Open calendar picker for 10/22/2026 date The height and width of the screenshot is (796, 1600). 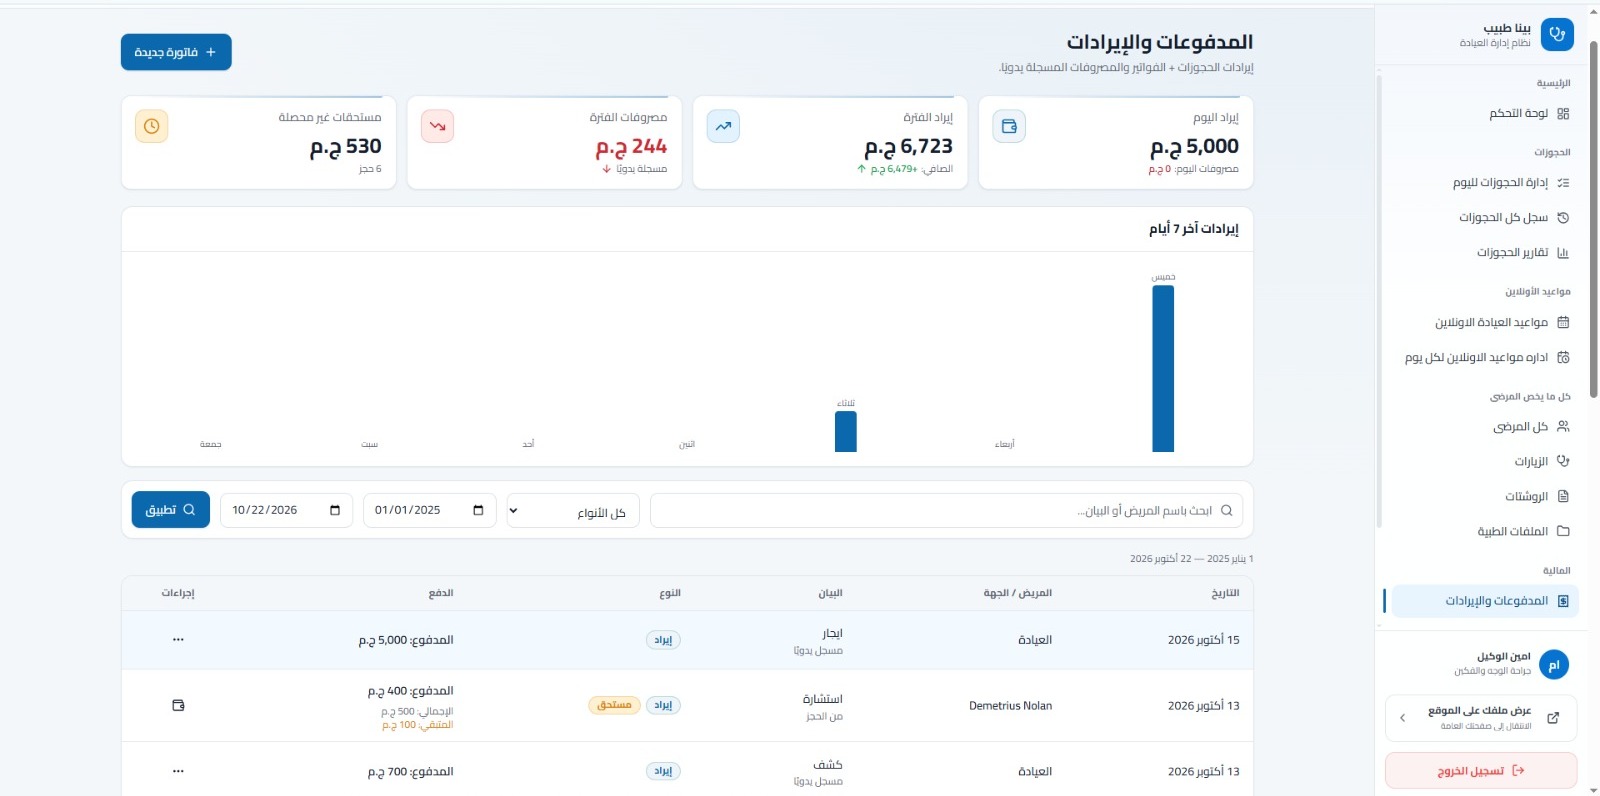click(x=335, y=510)
